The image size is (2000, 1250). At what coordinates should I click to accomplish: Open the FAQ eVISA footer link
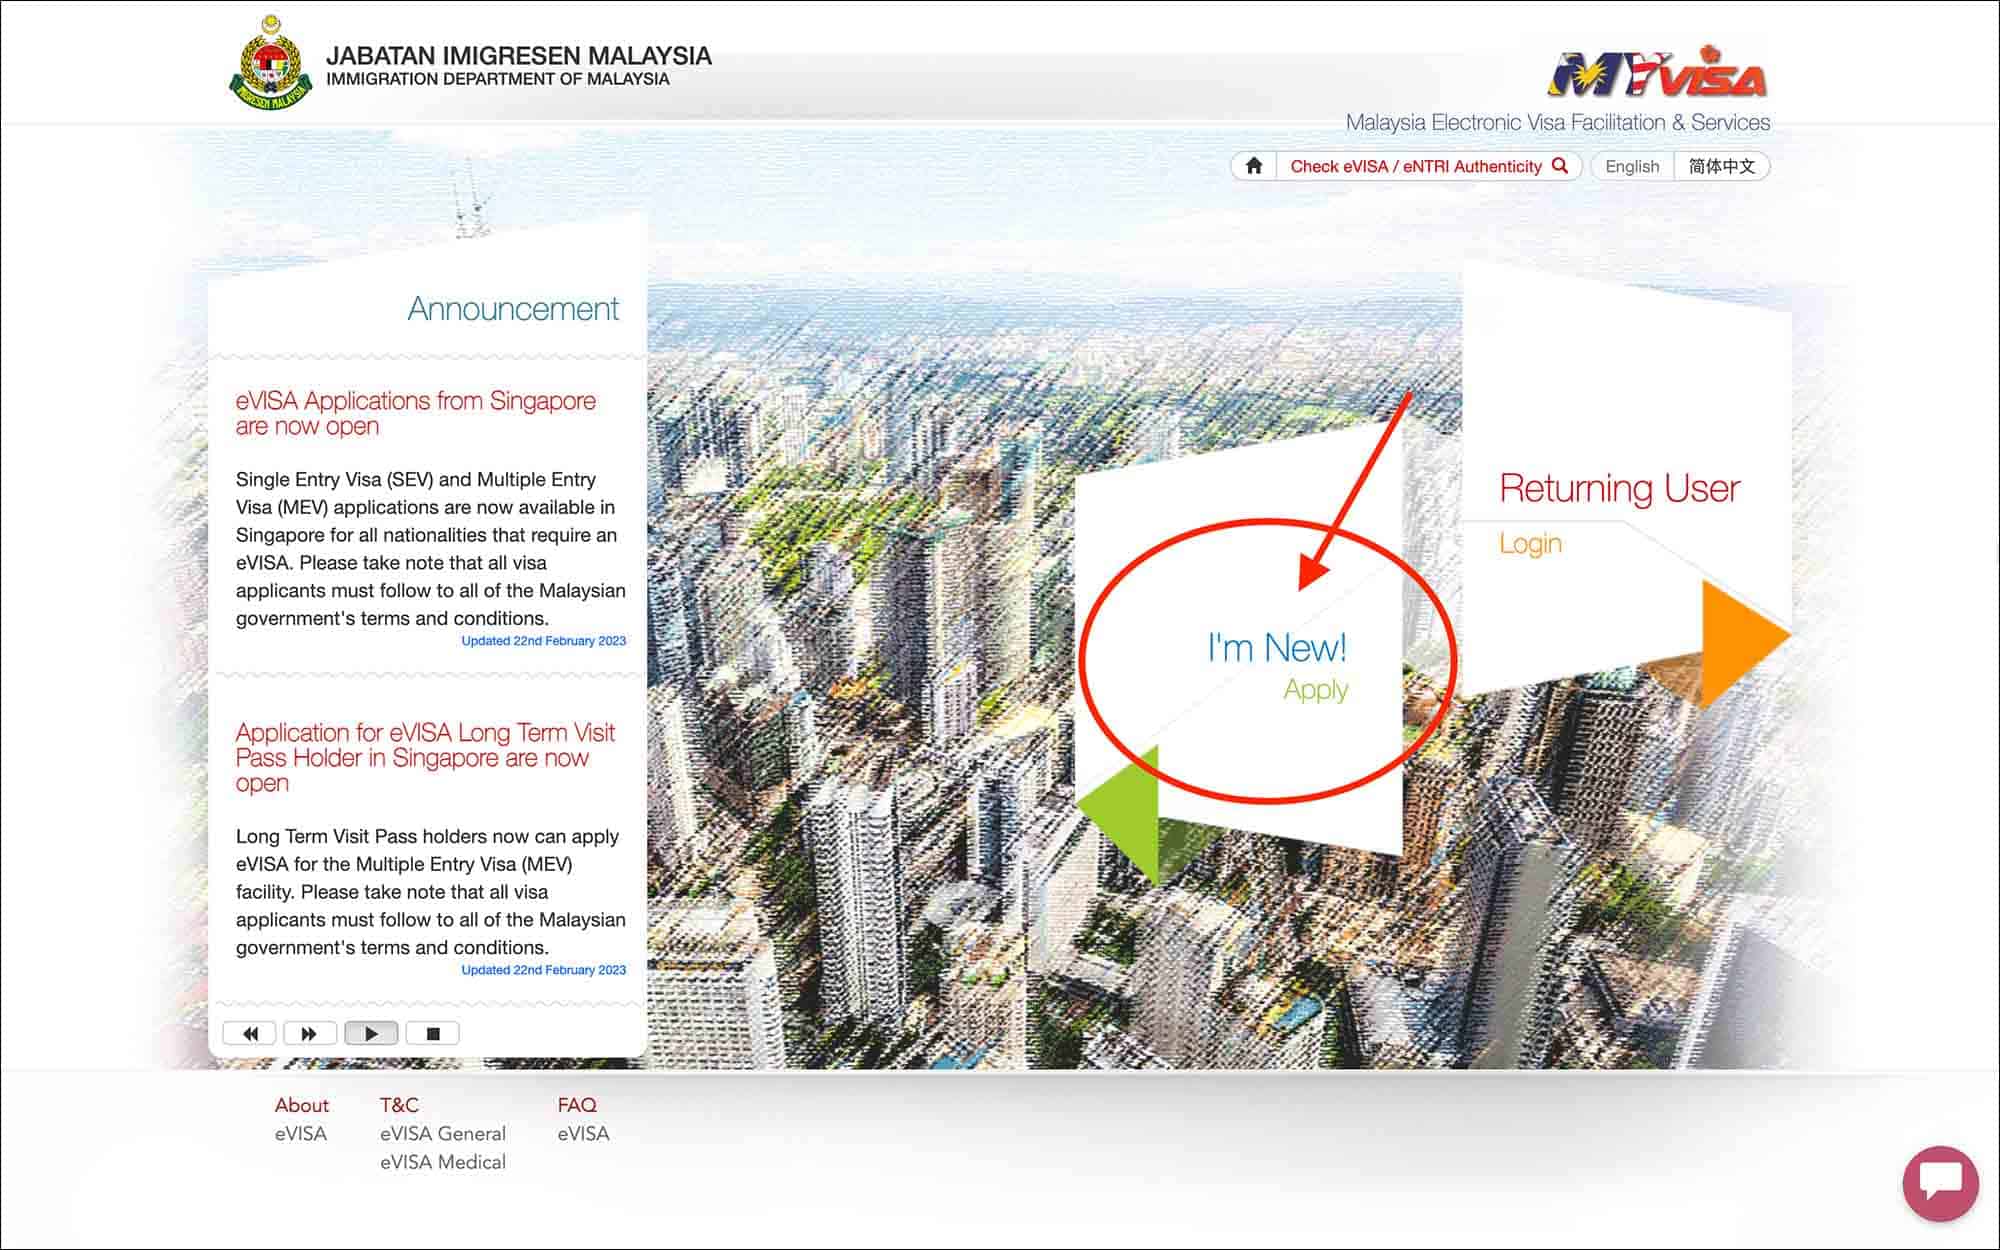point(584,1134)
